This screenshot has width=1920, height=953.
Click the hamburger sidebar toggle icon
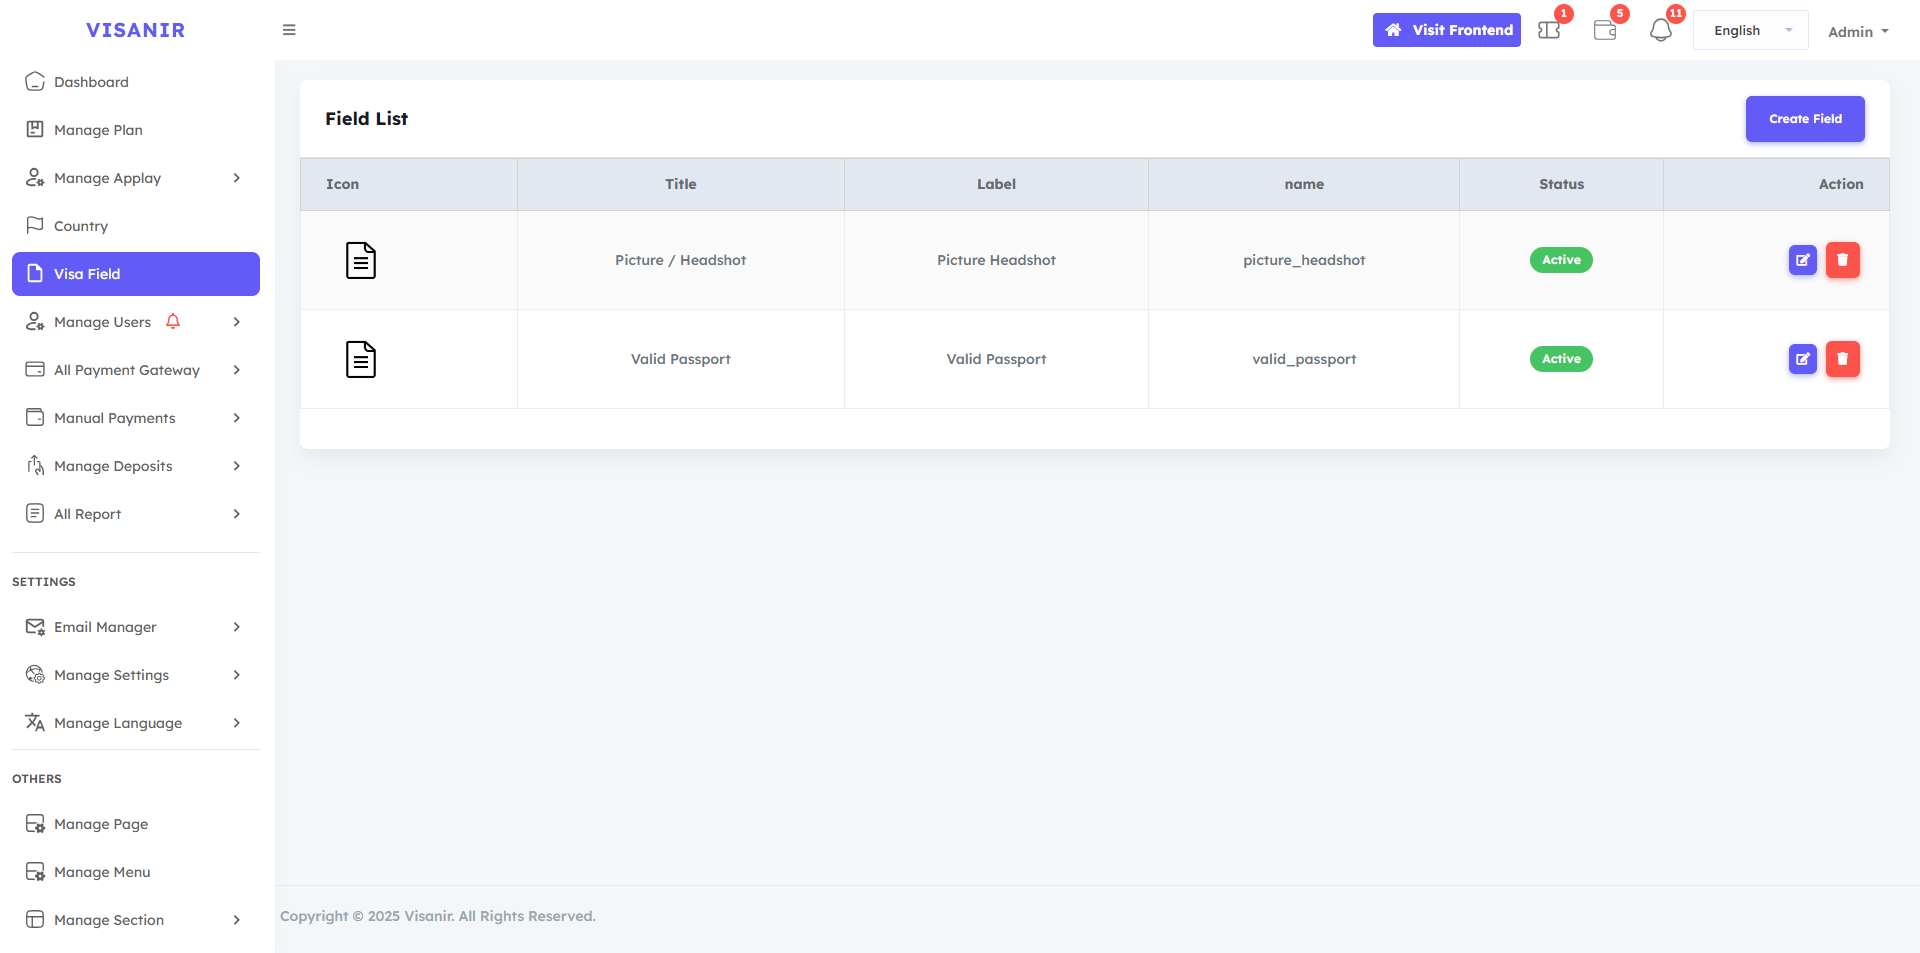pos(289,30)
